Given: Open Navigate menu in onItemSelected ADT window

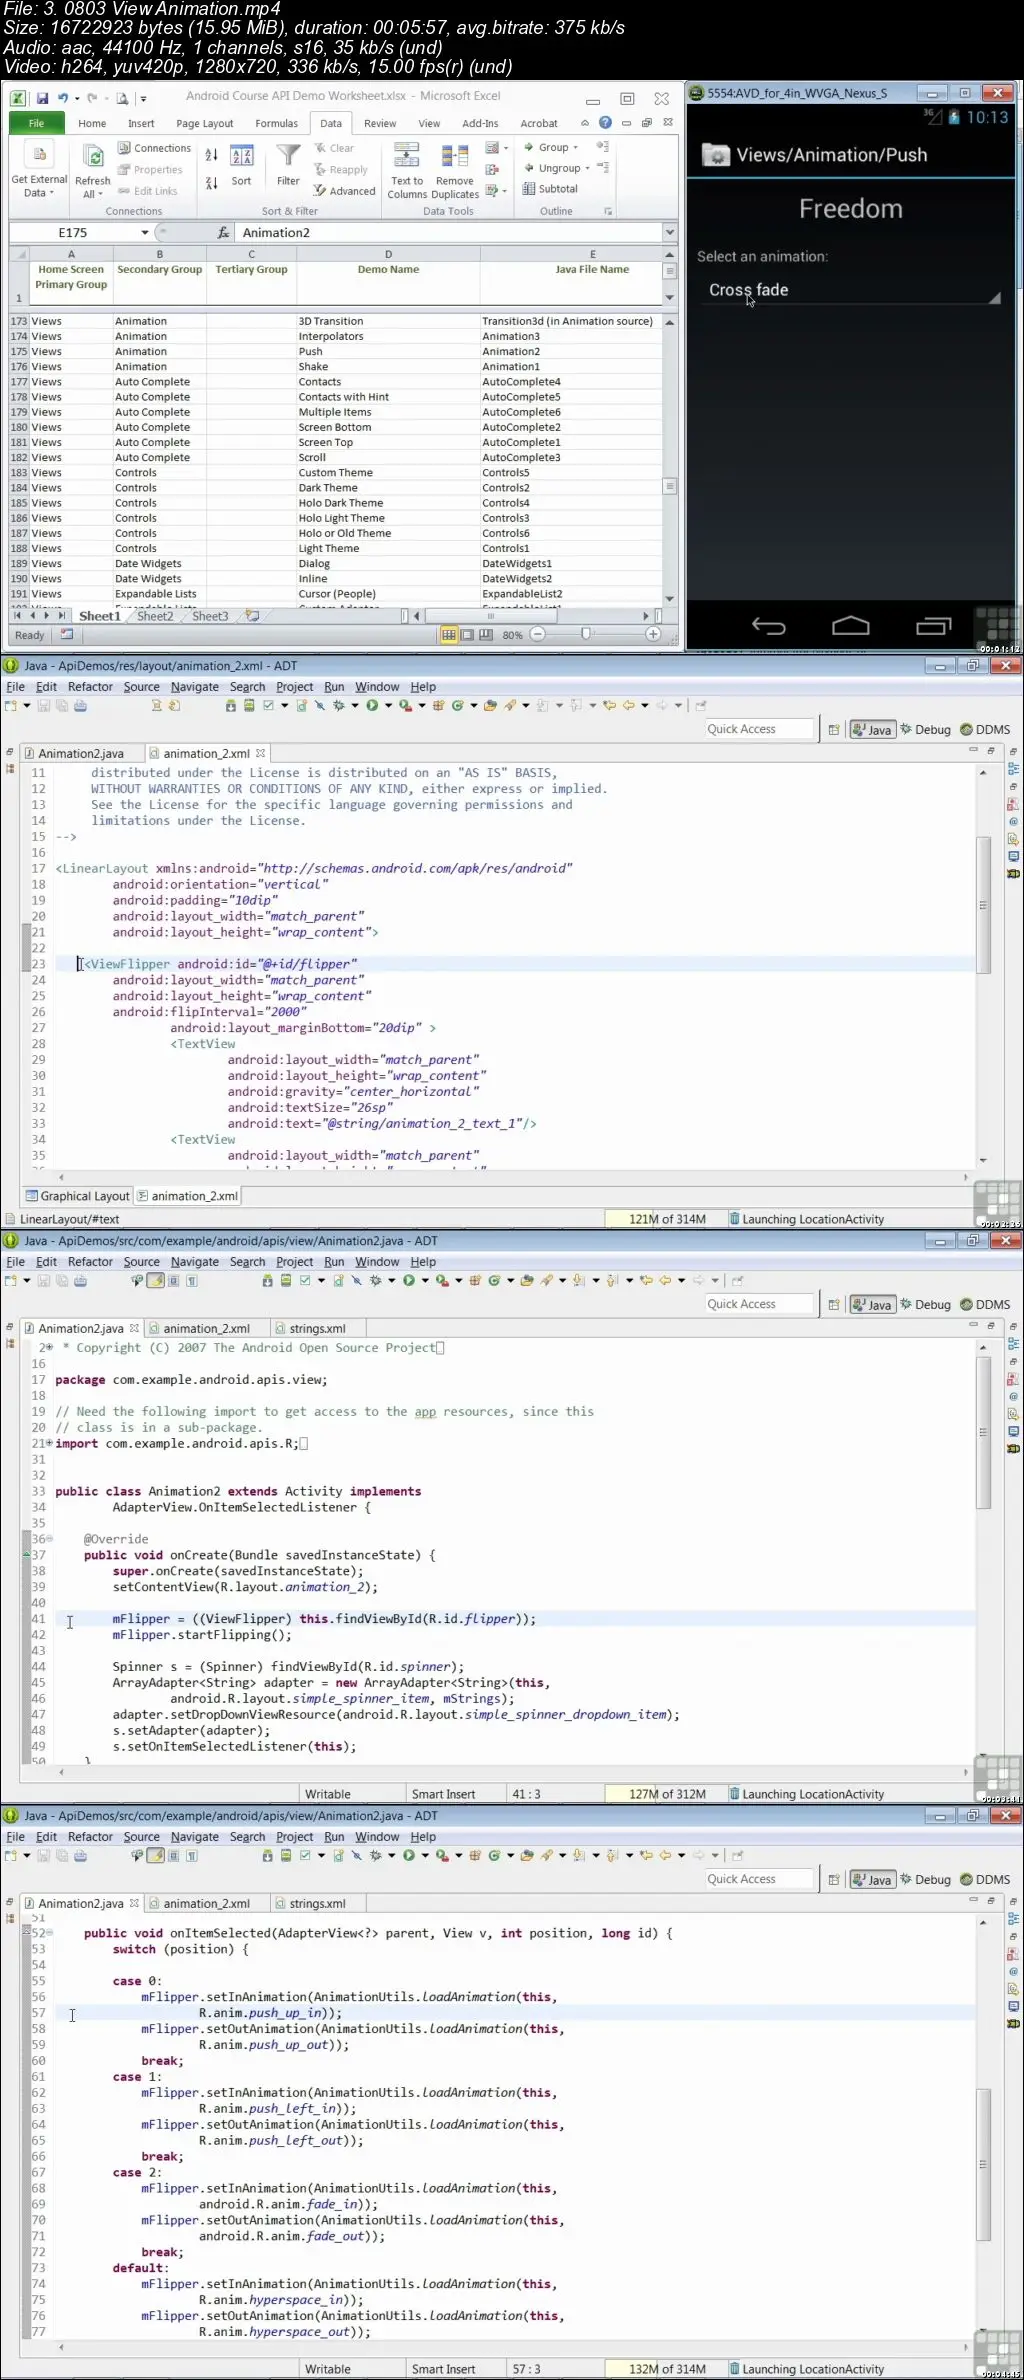Looking at the screenshot, I should 194,1837.
